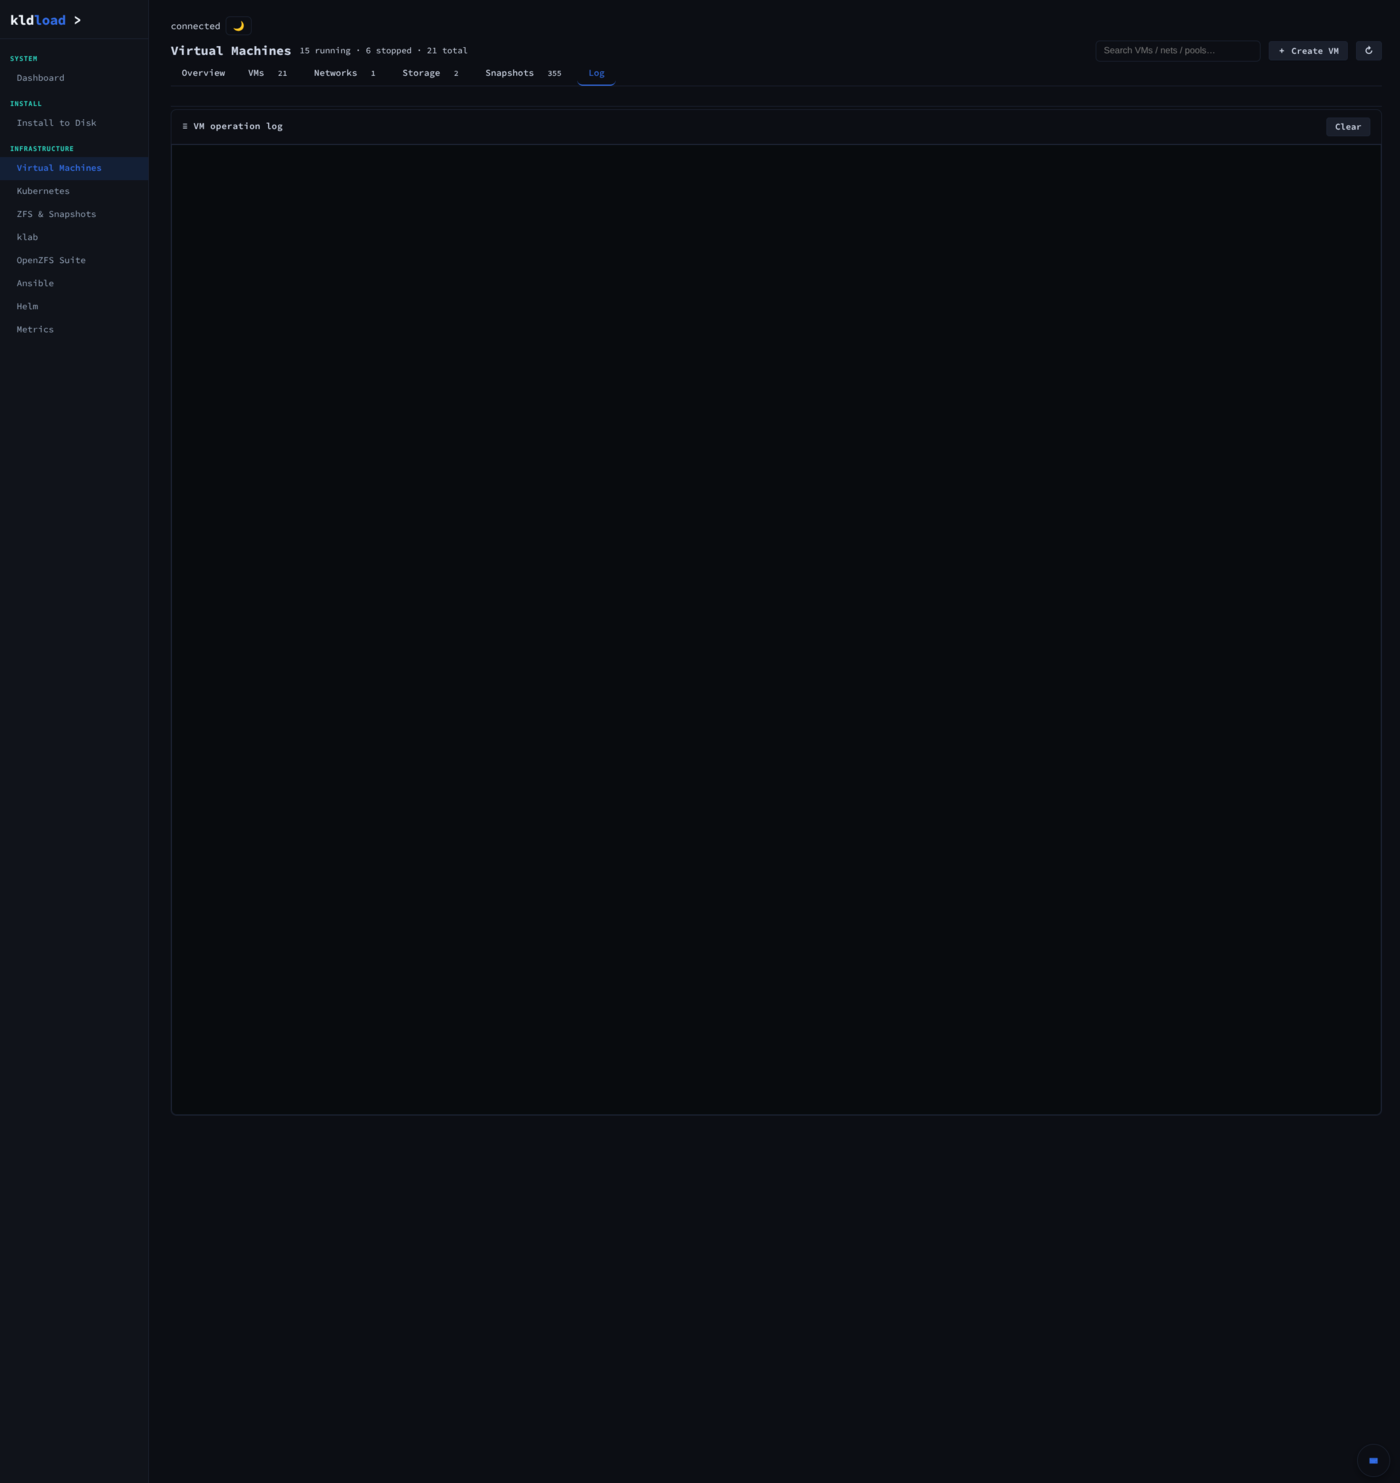Click the Create VM button
This screenshot has height=1483, width=1400.
1308,51
